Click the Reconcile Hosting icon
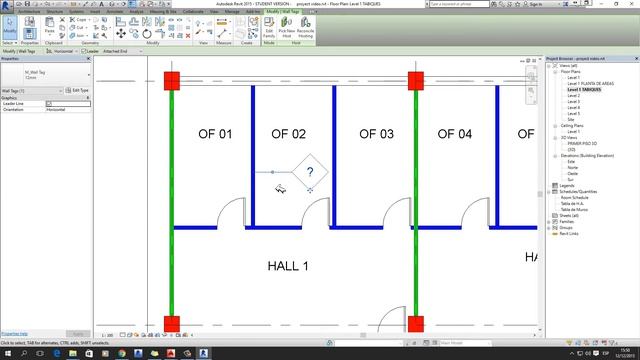 (305, 27)
